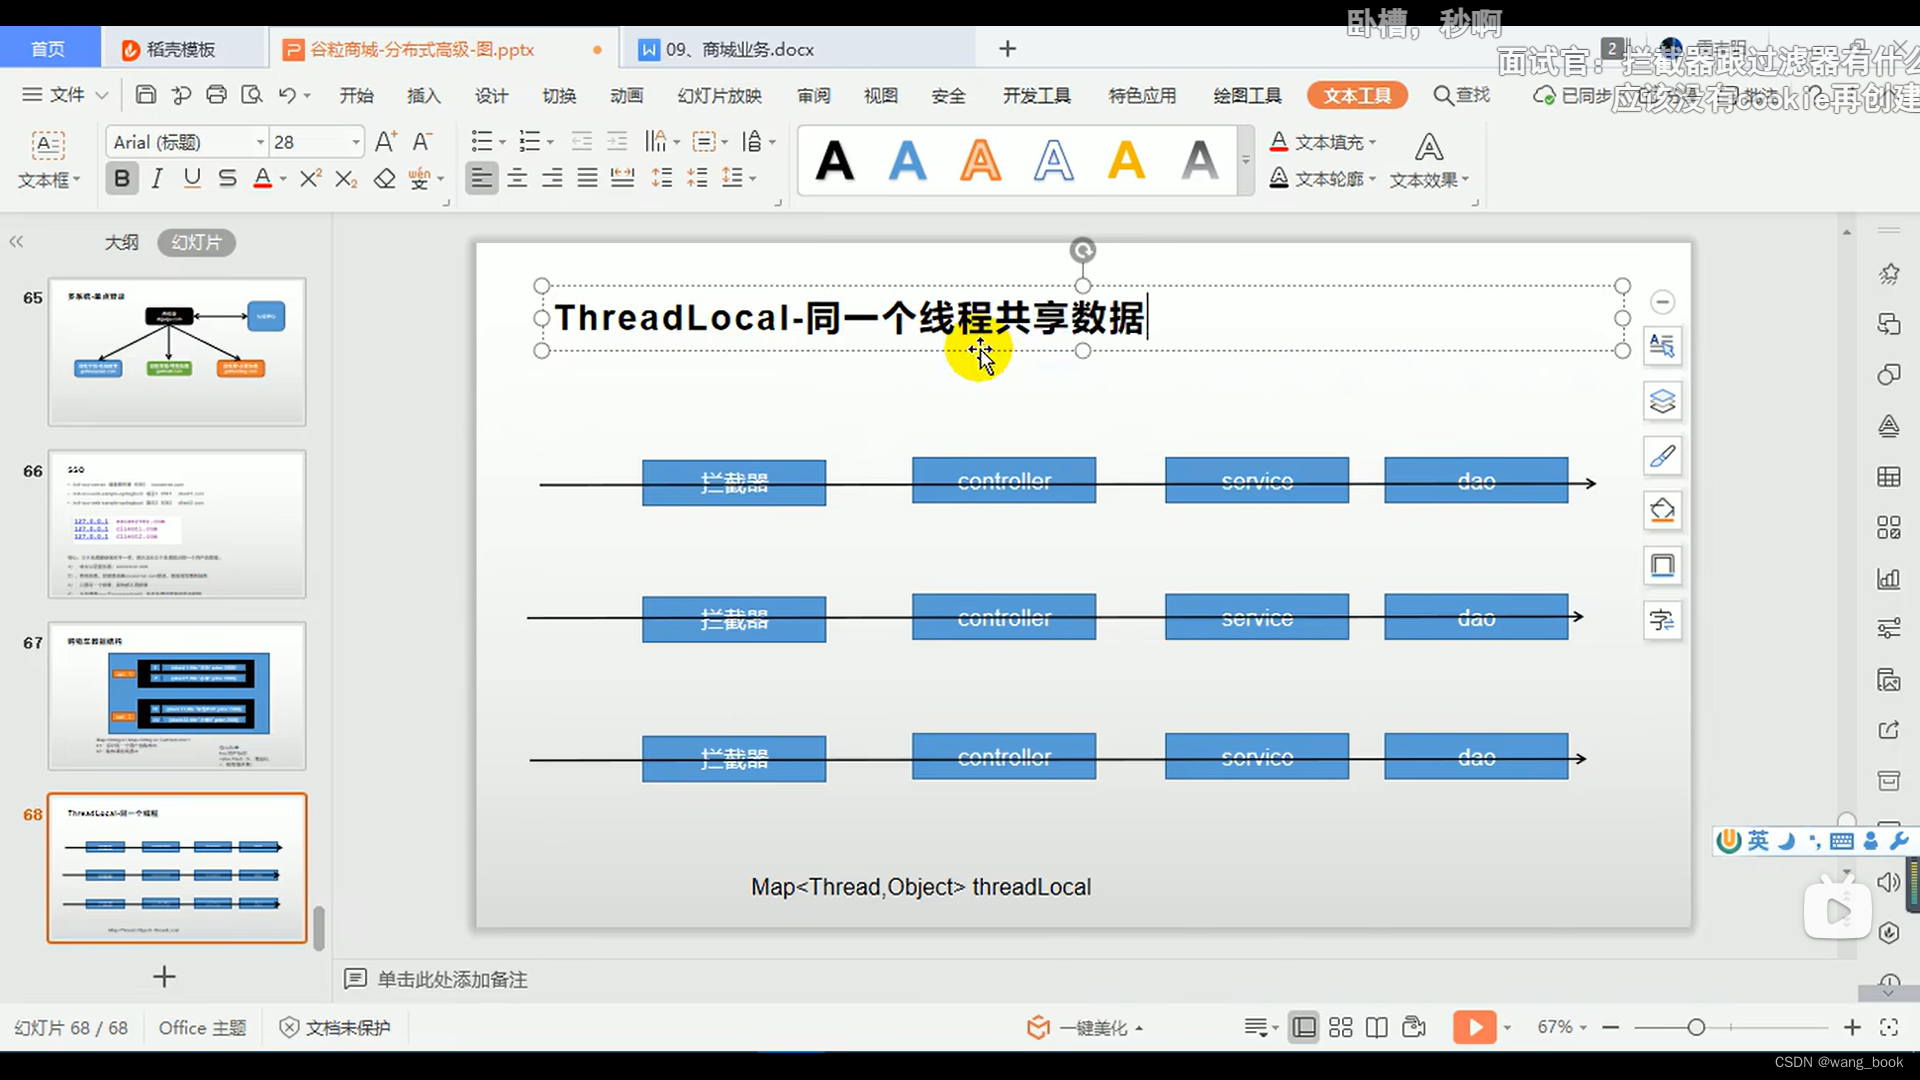Select the orange outlined text preset style
Image resolution: width=1920 pixels, height=1080 pixels.
[x=980, y=160]
